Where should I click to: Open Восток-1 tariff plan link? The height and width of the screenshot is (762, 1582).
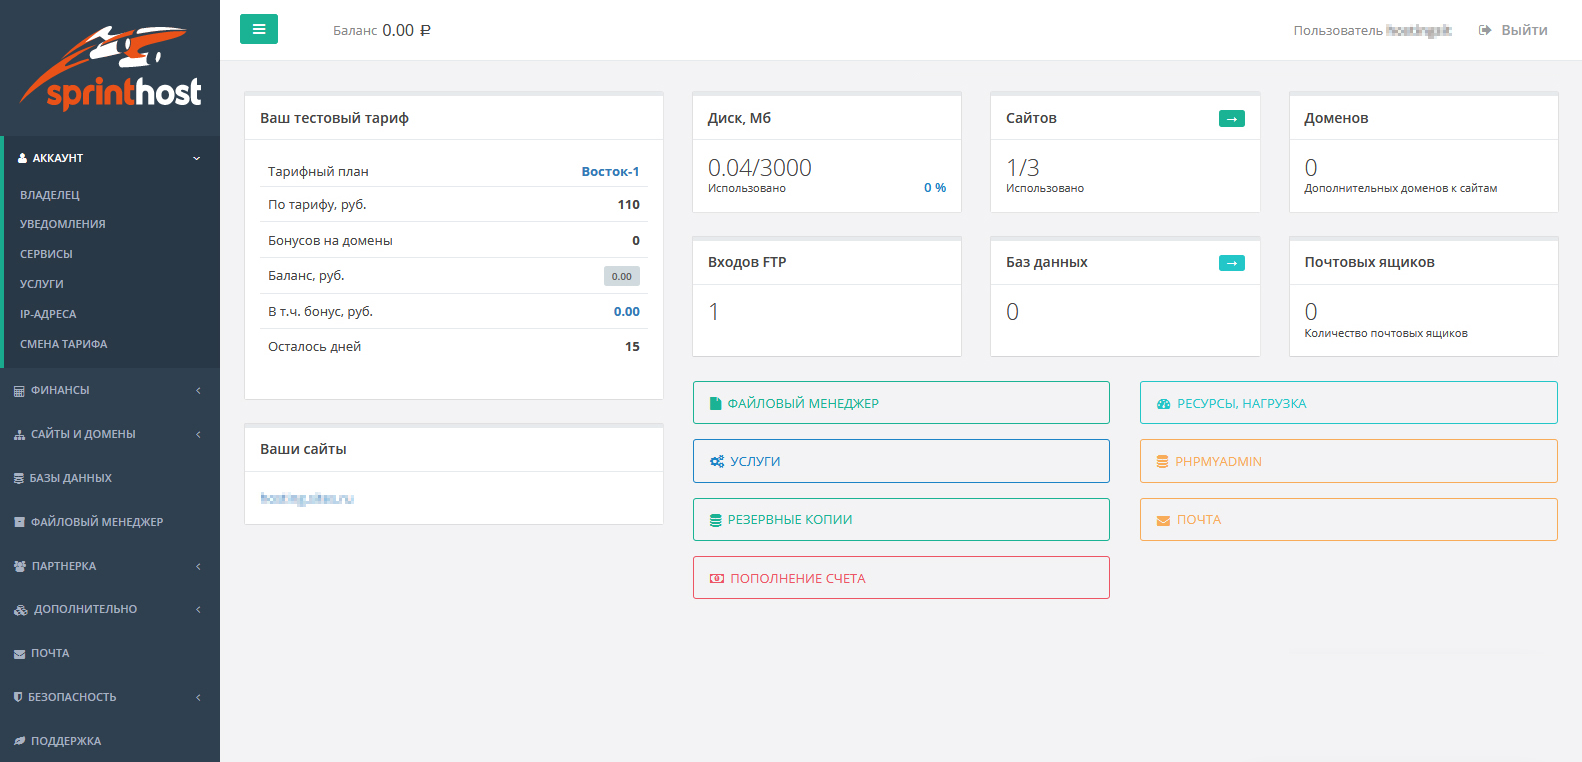tap(610, 172)
